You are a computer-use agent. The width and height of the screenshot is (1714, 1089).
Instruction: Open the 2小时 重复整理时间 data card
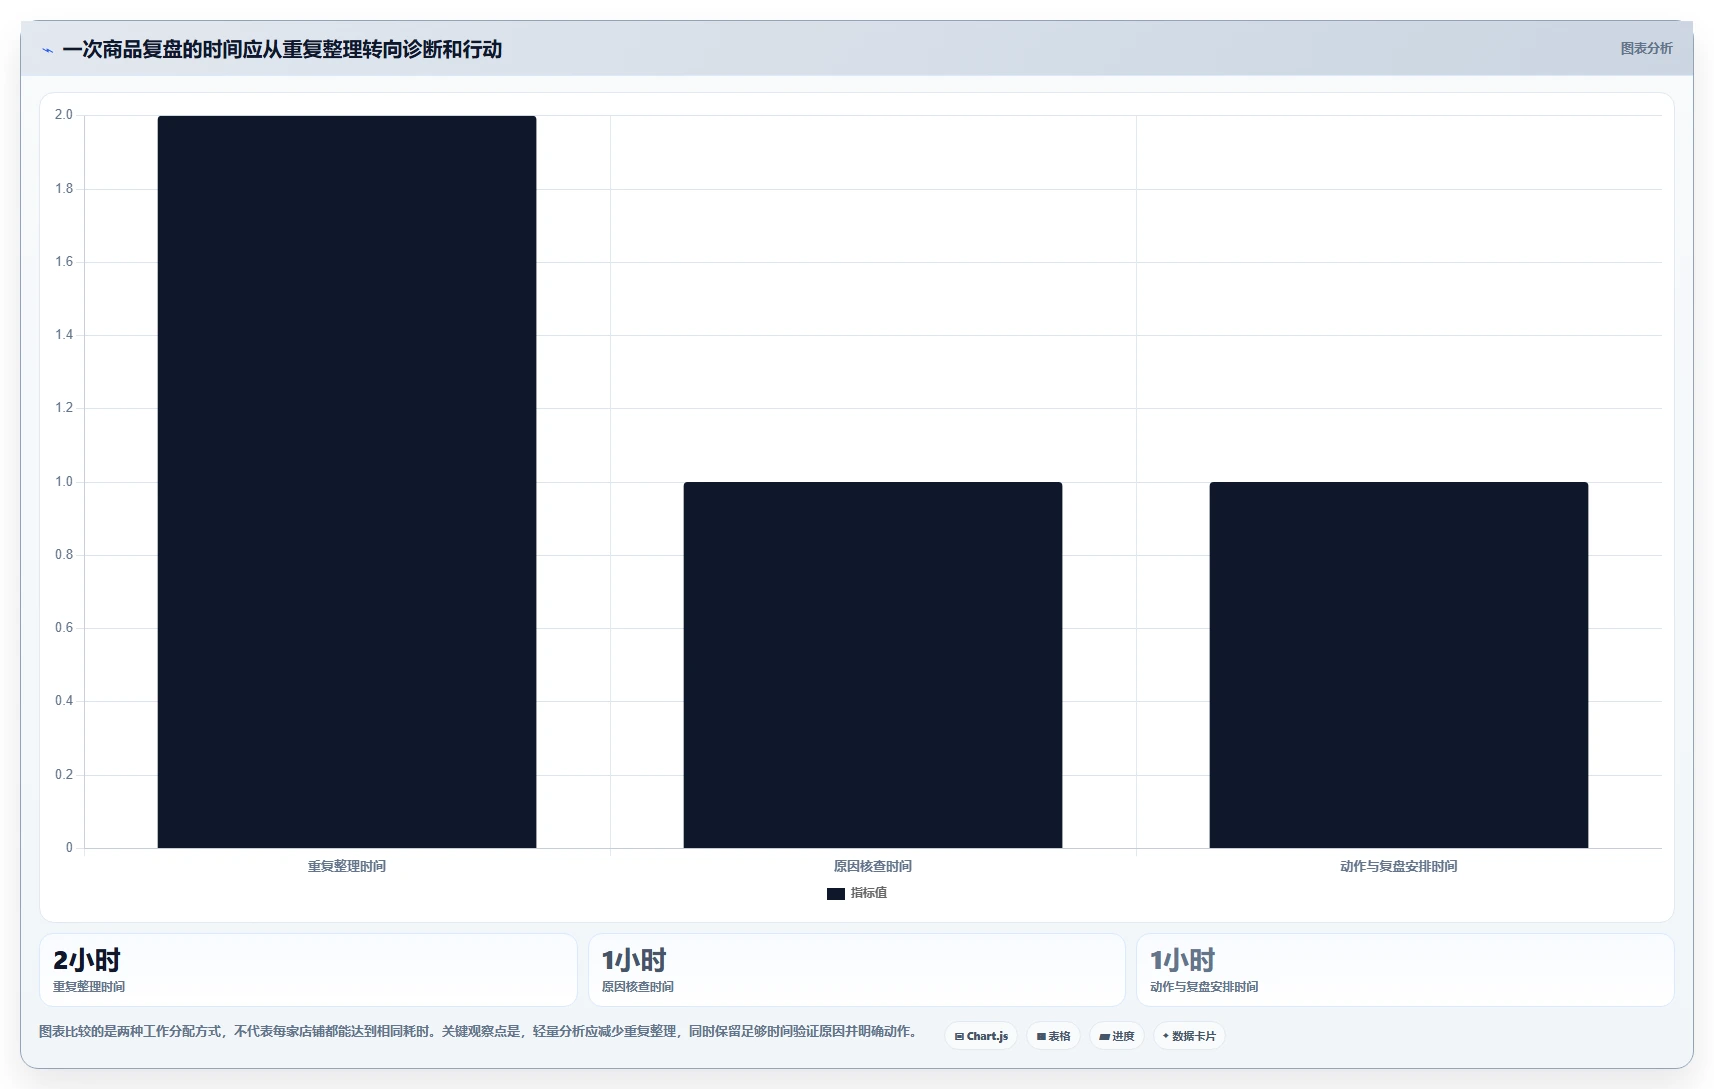(308, 970)
